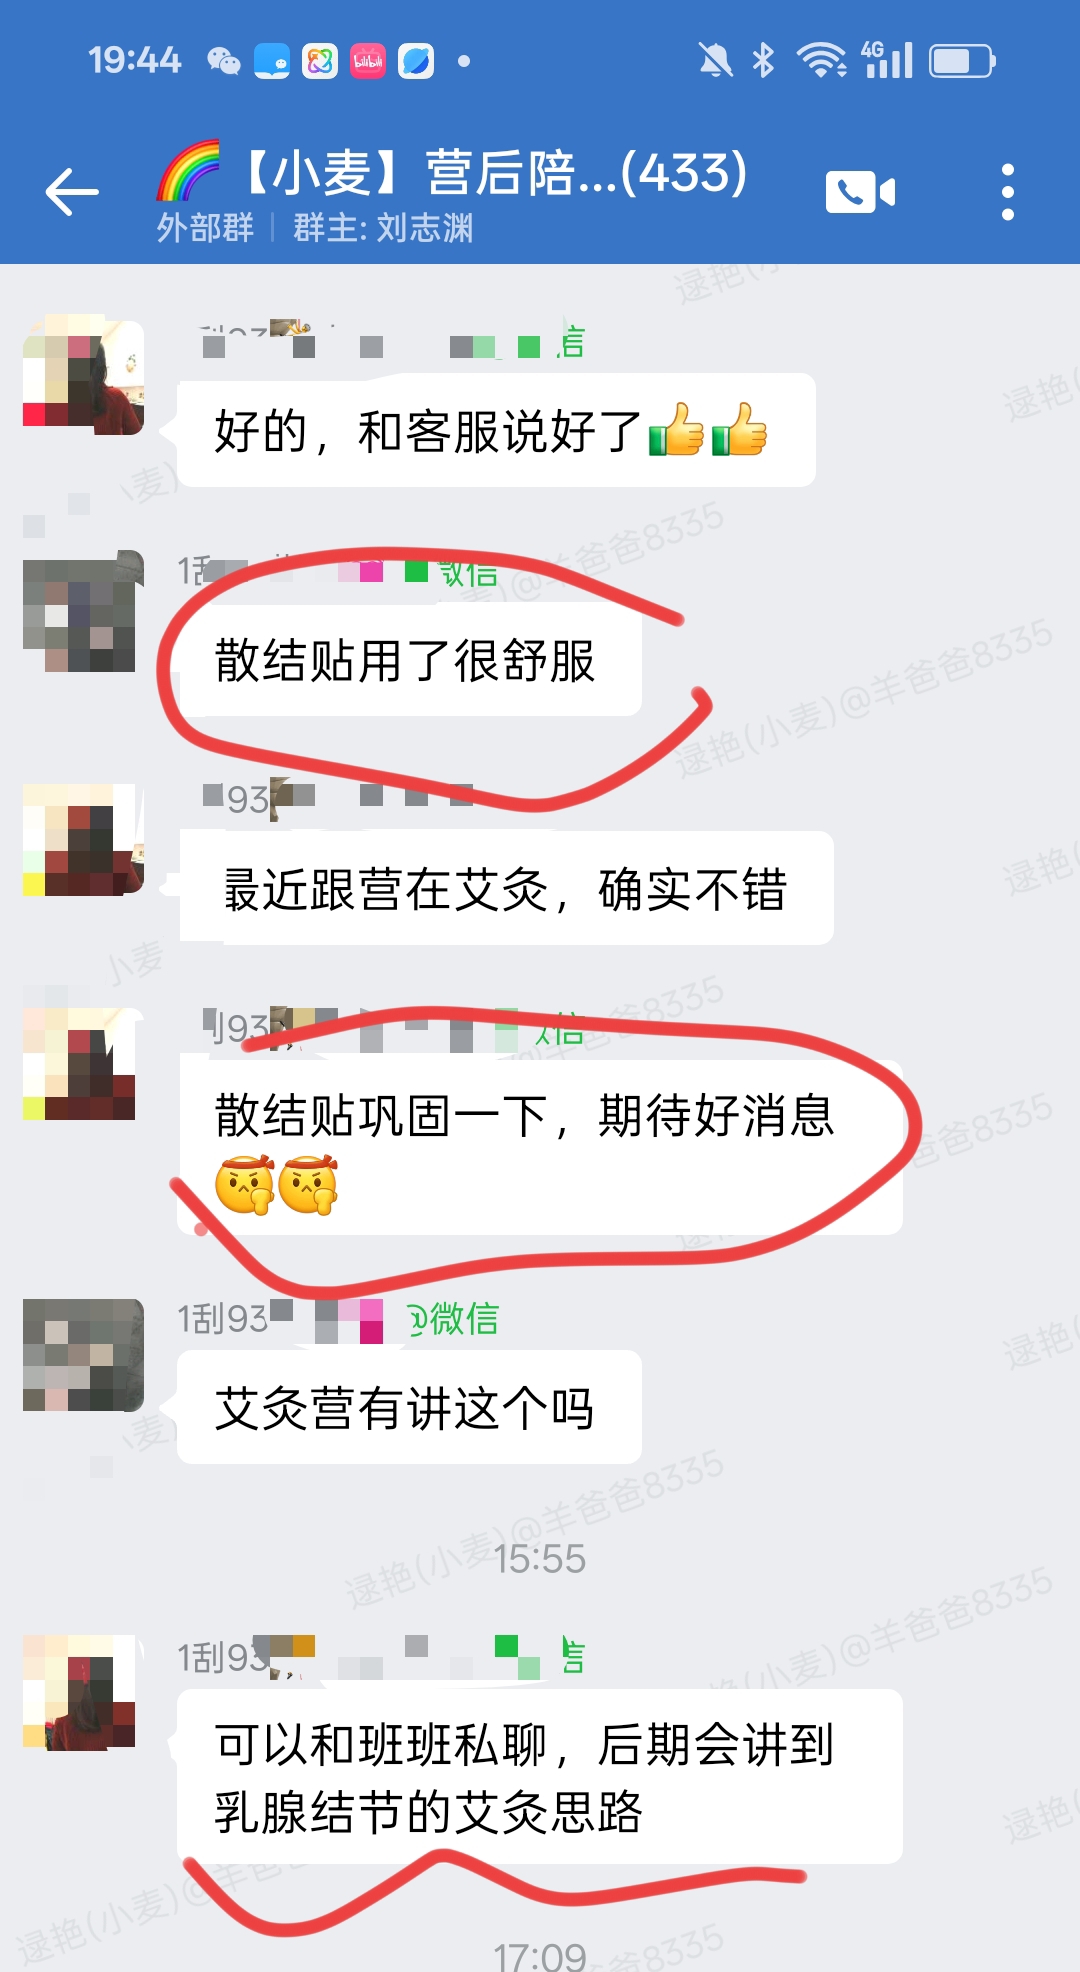Open avatar beside 艾灸营有讲这个吗 message
The height and width of the screenshot is (1972, 1080).
[x=83, y=1355]
